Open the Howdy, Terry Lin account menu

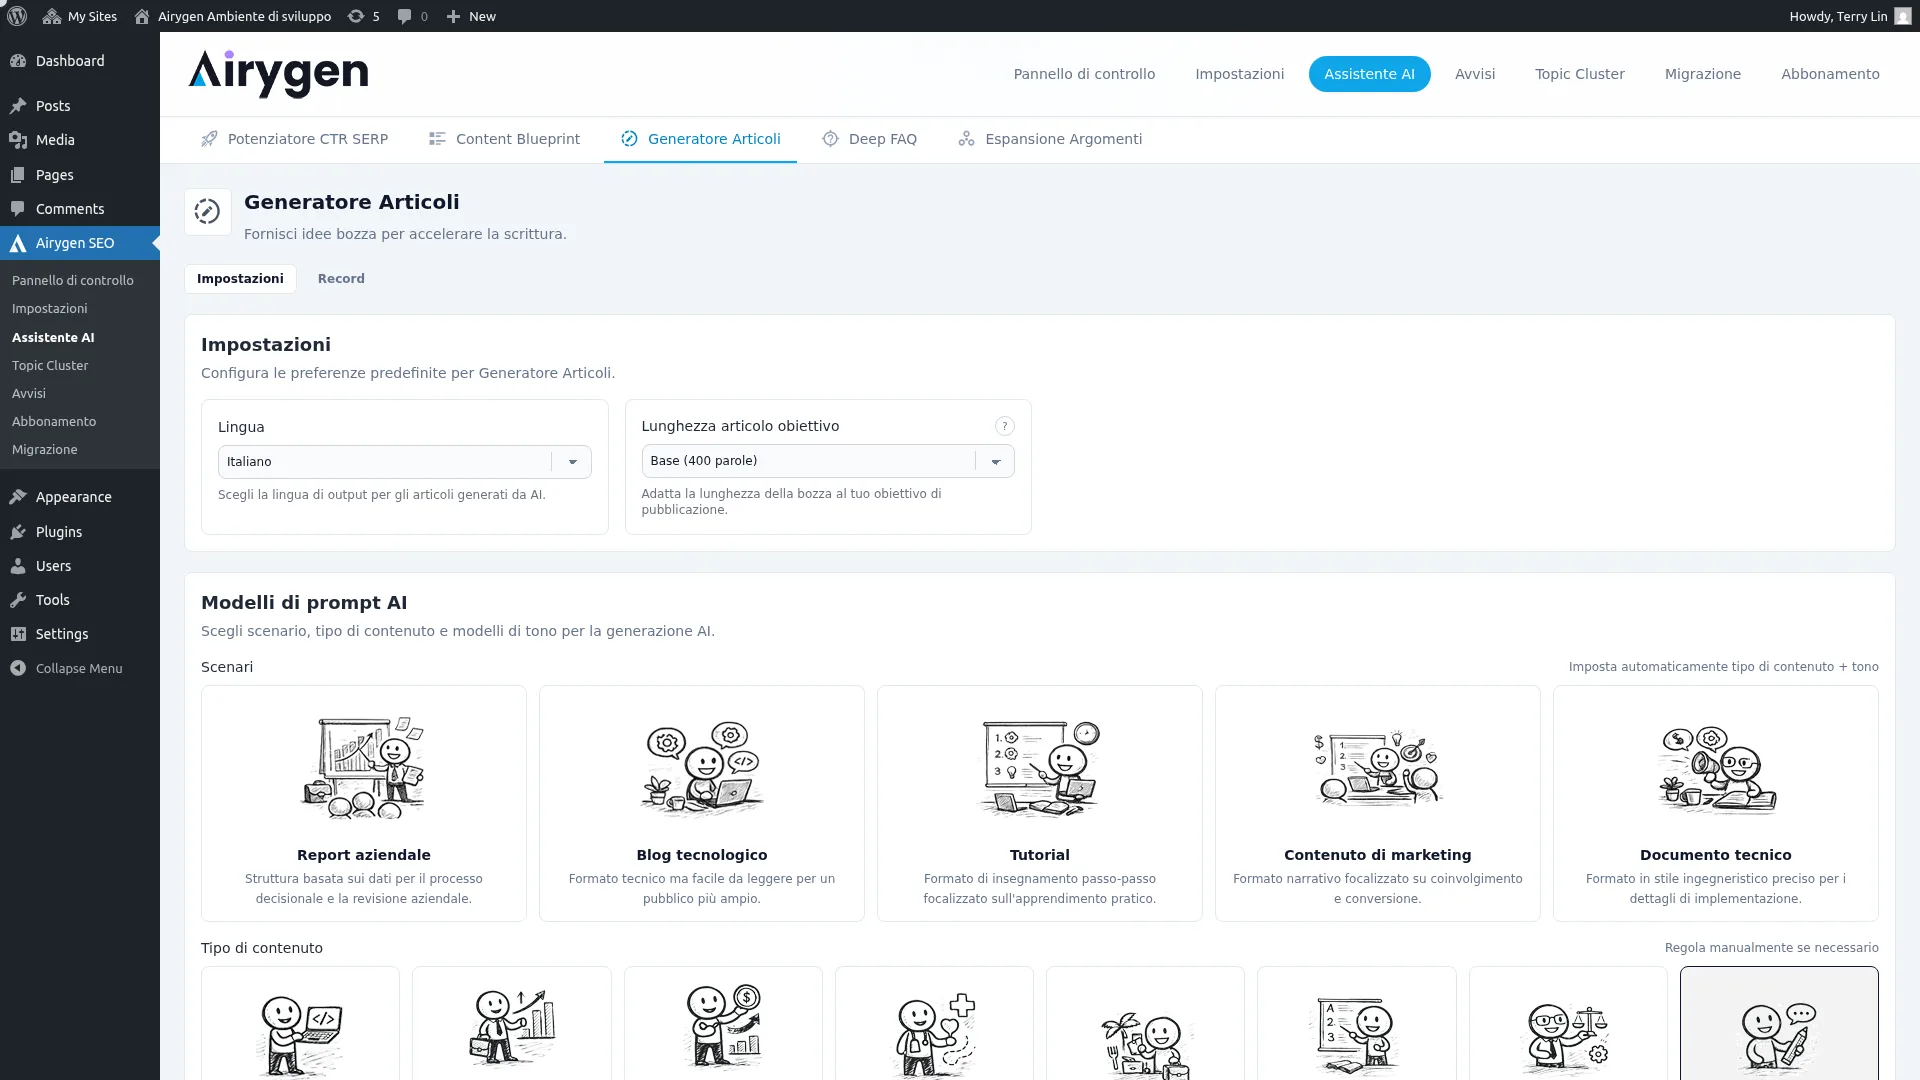[x=1850, y=16]
